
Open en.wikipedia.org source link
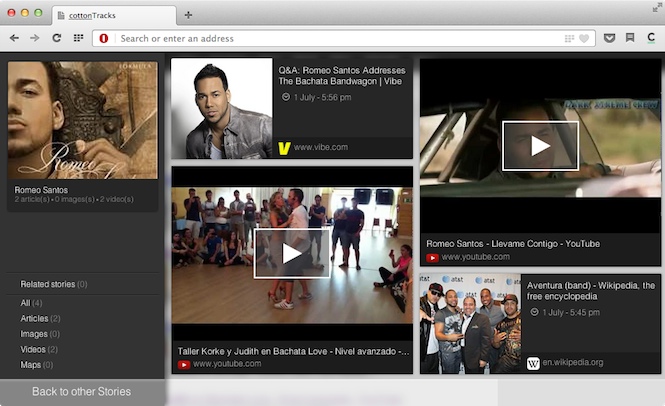tap(573, 362)
